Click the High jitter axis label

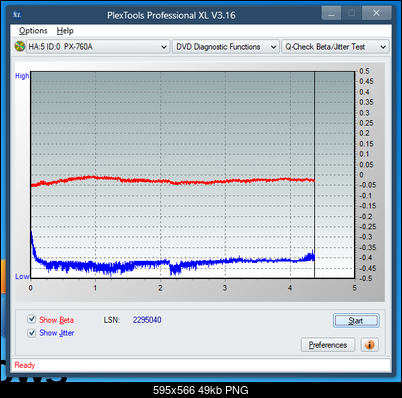pos(22,76)
